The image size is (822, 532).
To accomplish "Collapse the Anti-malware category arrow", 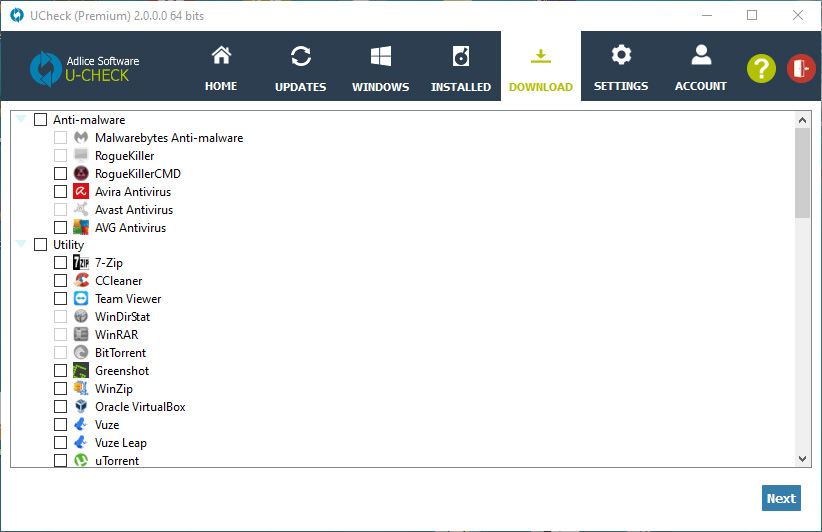I will point(22,120).
